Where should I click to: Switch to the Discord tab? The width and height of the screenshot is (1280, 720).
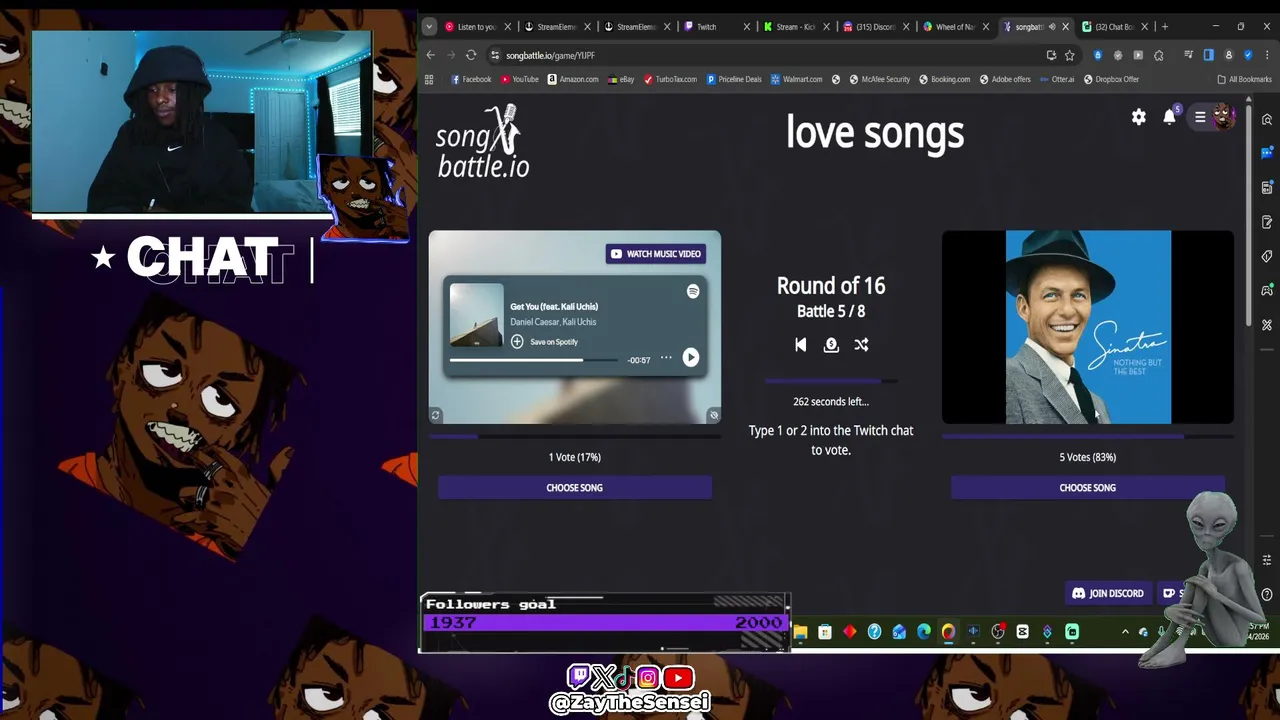click(875, 27)
